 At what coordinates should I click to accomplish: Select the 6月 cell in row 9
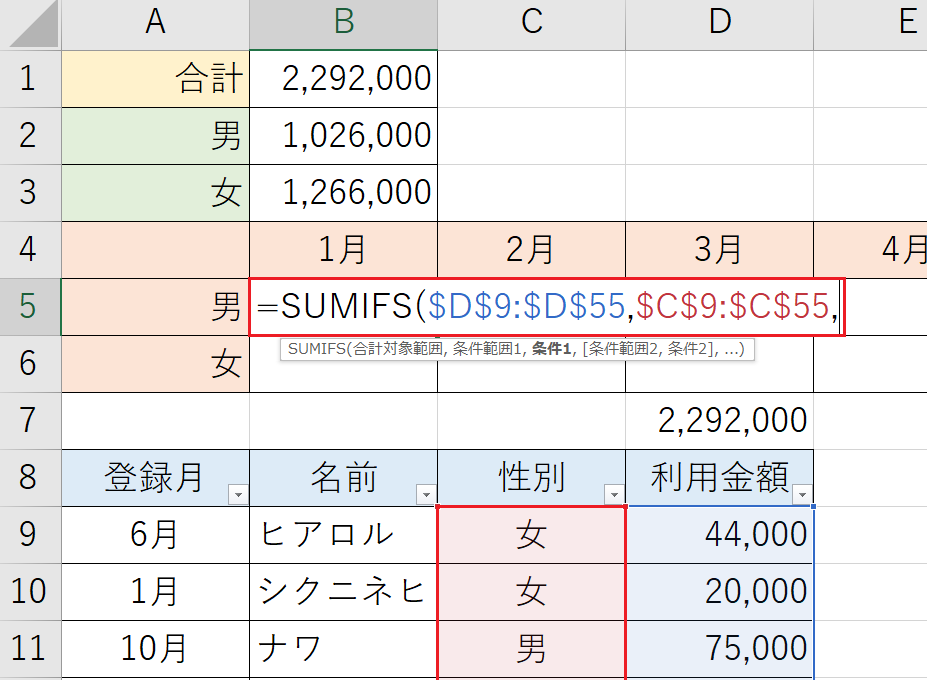(x=155, y=535)
